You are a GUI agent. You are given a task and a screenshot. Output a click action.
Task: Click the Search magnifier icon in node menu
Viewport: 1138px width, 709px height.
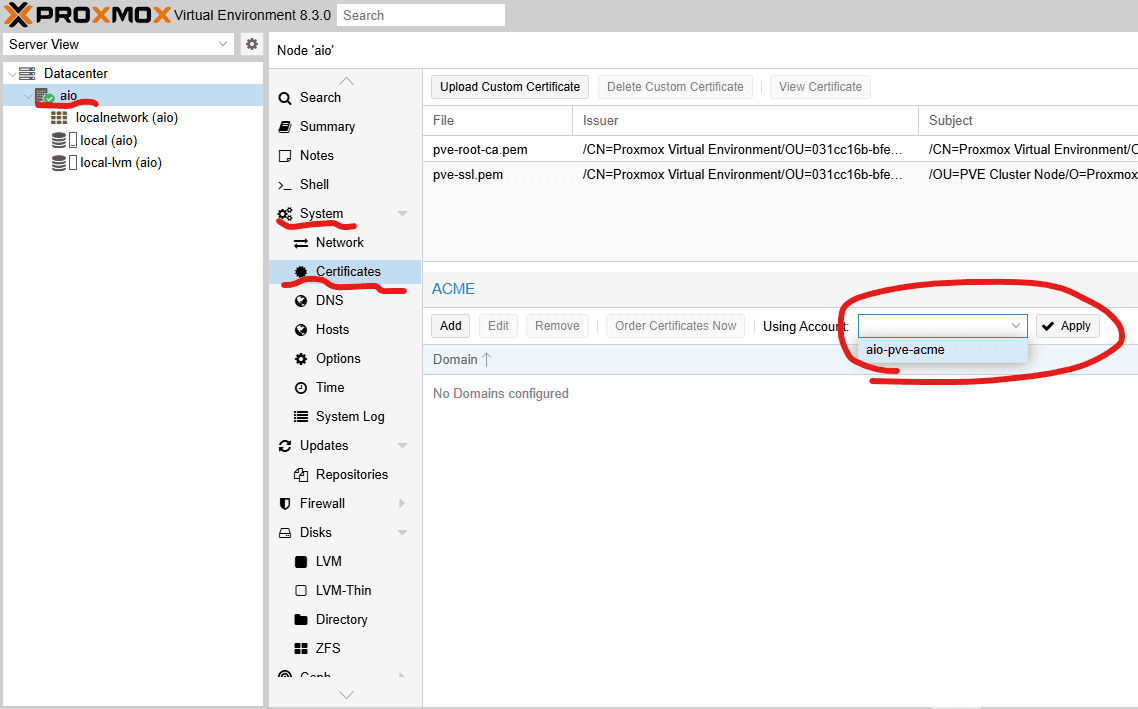click(285, 98)
